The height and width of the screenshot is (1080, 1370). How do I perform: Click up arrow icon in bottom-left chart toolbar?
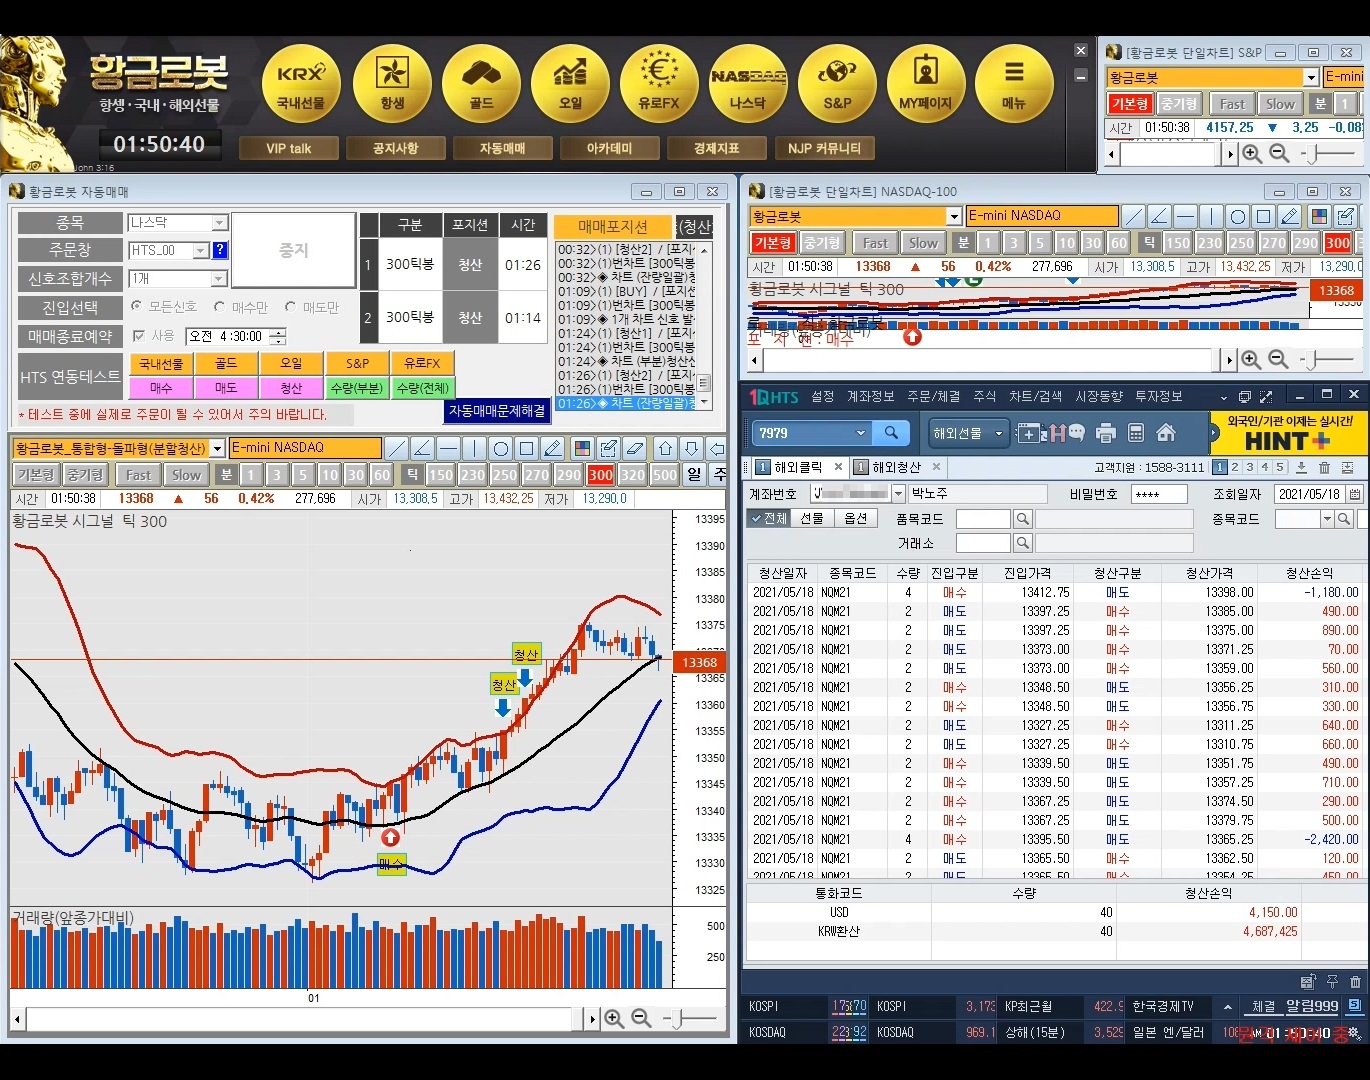(x=666, y=448)
